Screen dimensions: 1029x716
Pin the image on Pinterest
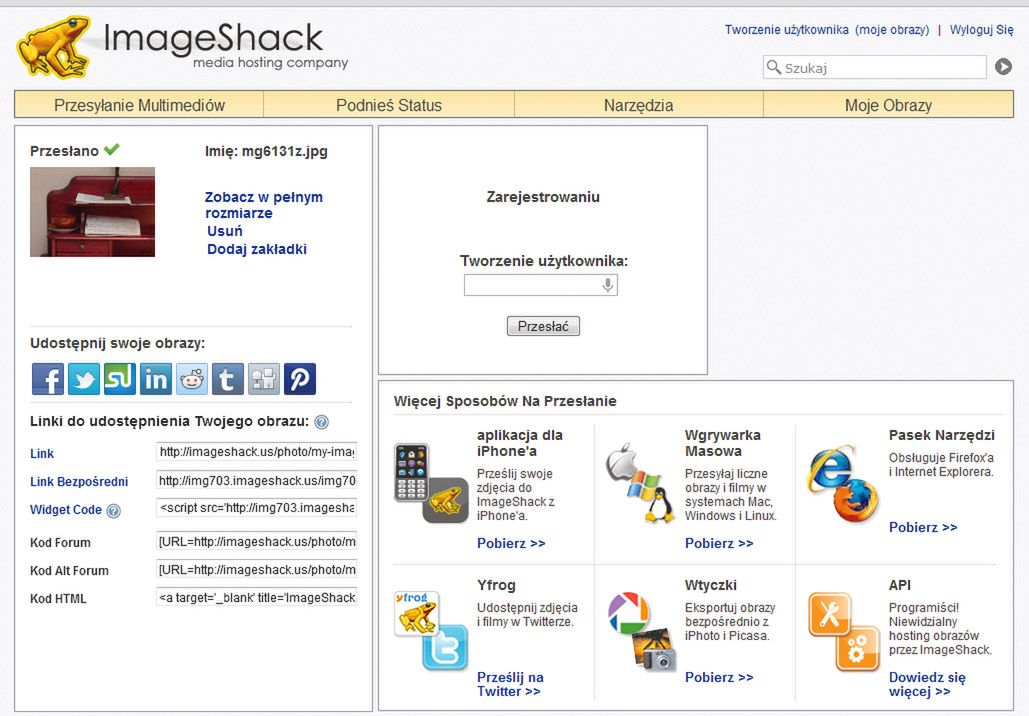click(x=300, y=379)
